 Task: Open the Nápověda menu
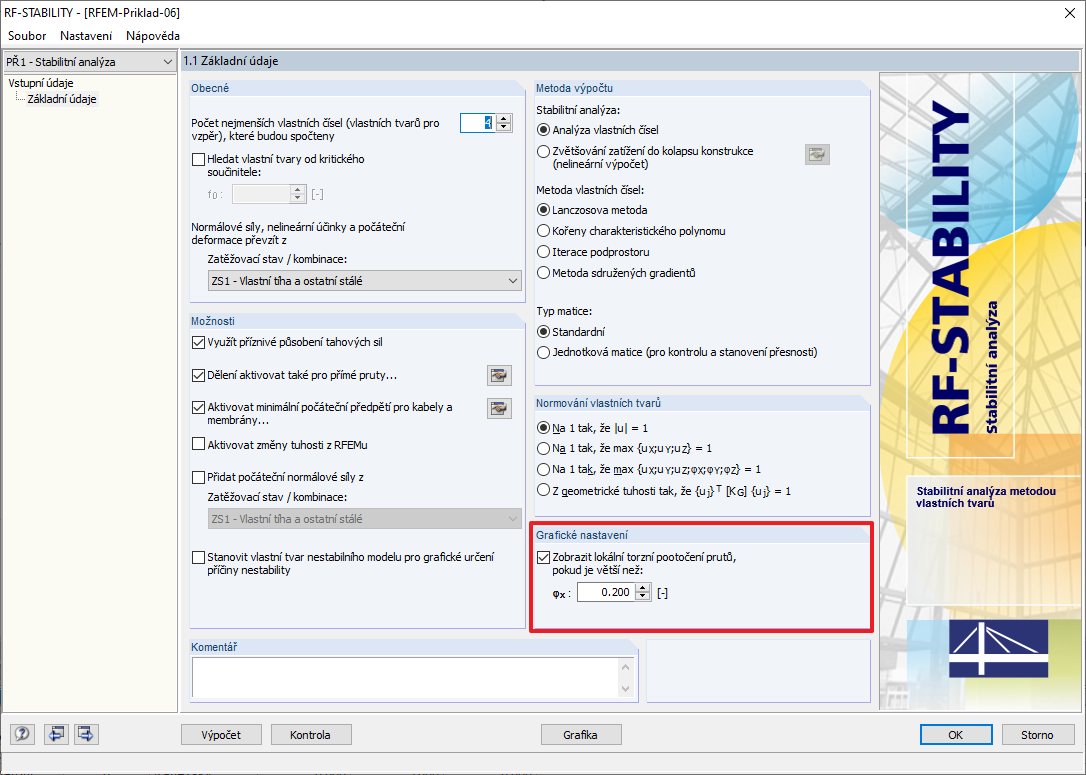pos(153,36)
